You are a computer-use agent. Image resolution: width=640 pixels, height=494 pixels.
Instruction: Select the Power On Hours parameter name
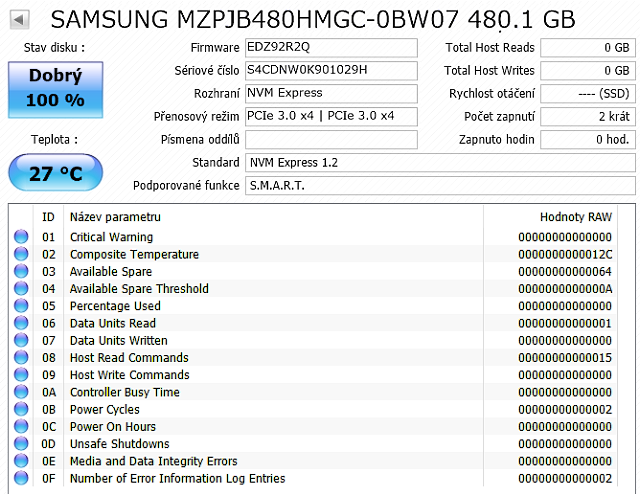(x=113, y=426)
